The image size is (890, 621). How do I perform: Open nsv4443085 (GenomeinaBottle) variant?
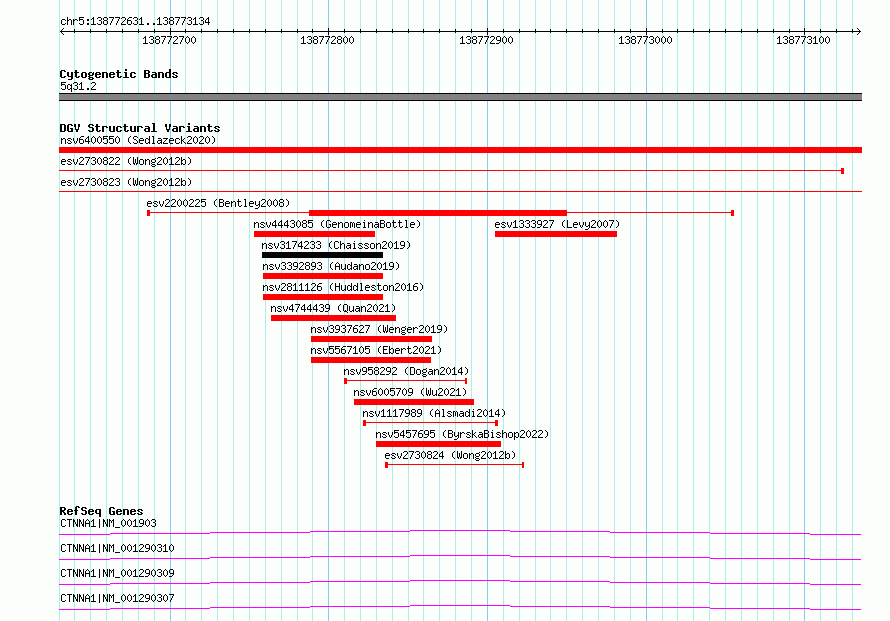click(x=337, y=224)
